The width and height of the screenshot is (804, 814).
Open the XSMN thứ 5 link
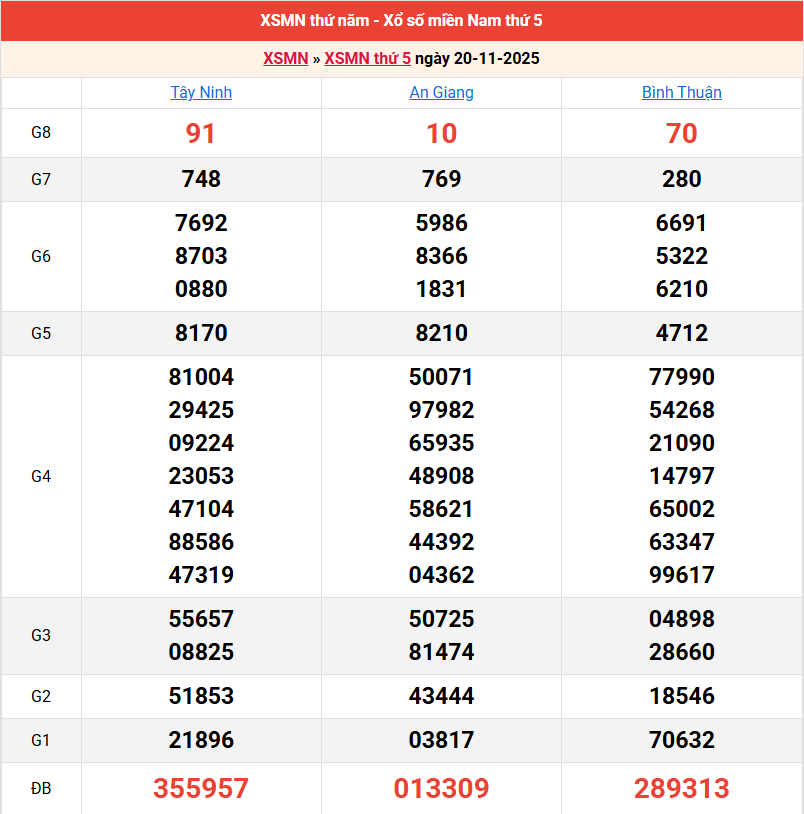tap(367, 59)
